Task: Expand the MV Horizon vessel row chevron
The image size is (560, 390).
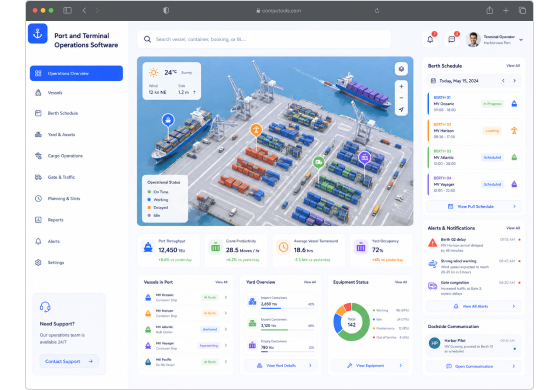Action: point(226,313)
